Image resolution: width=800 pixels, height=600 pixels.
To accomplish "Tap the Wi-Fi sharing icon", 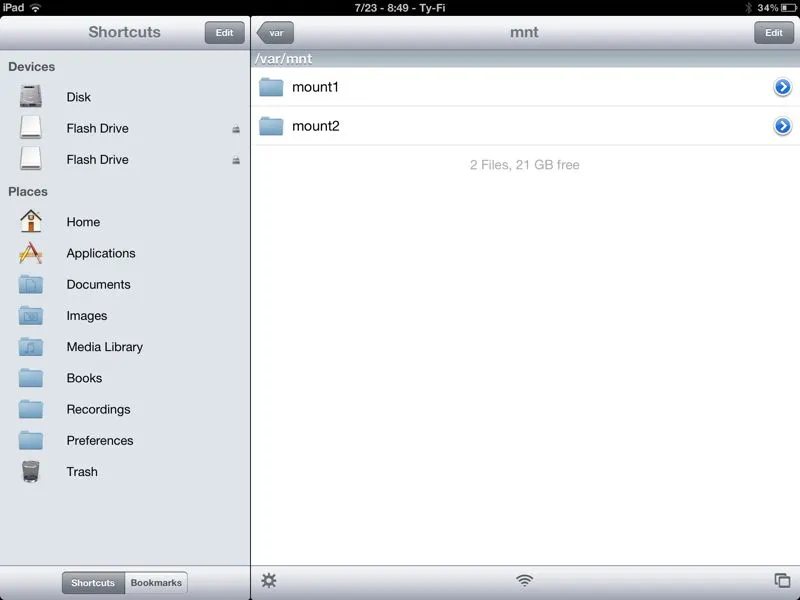I will pos(524,581).
